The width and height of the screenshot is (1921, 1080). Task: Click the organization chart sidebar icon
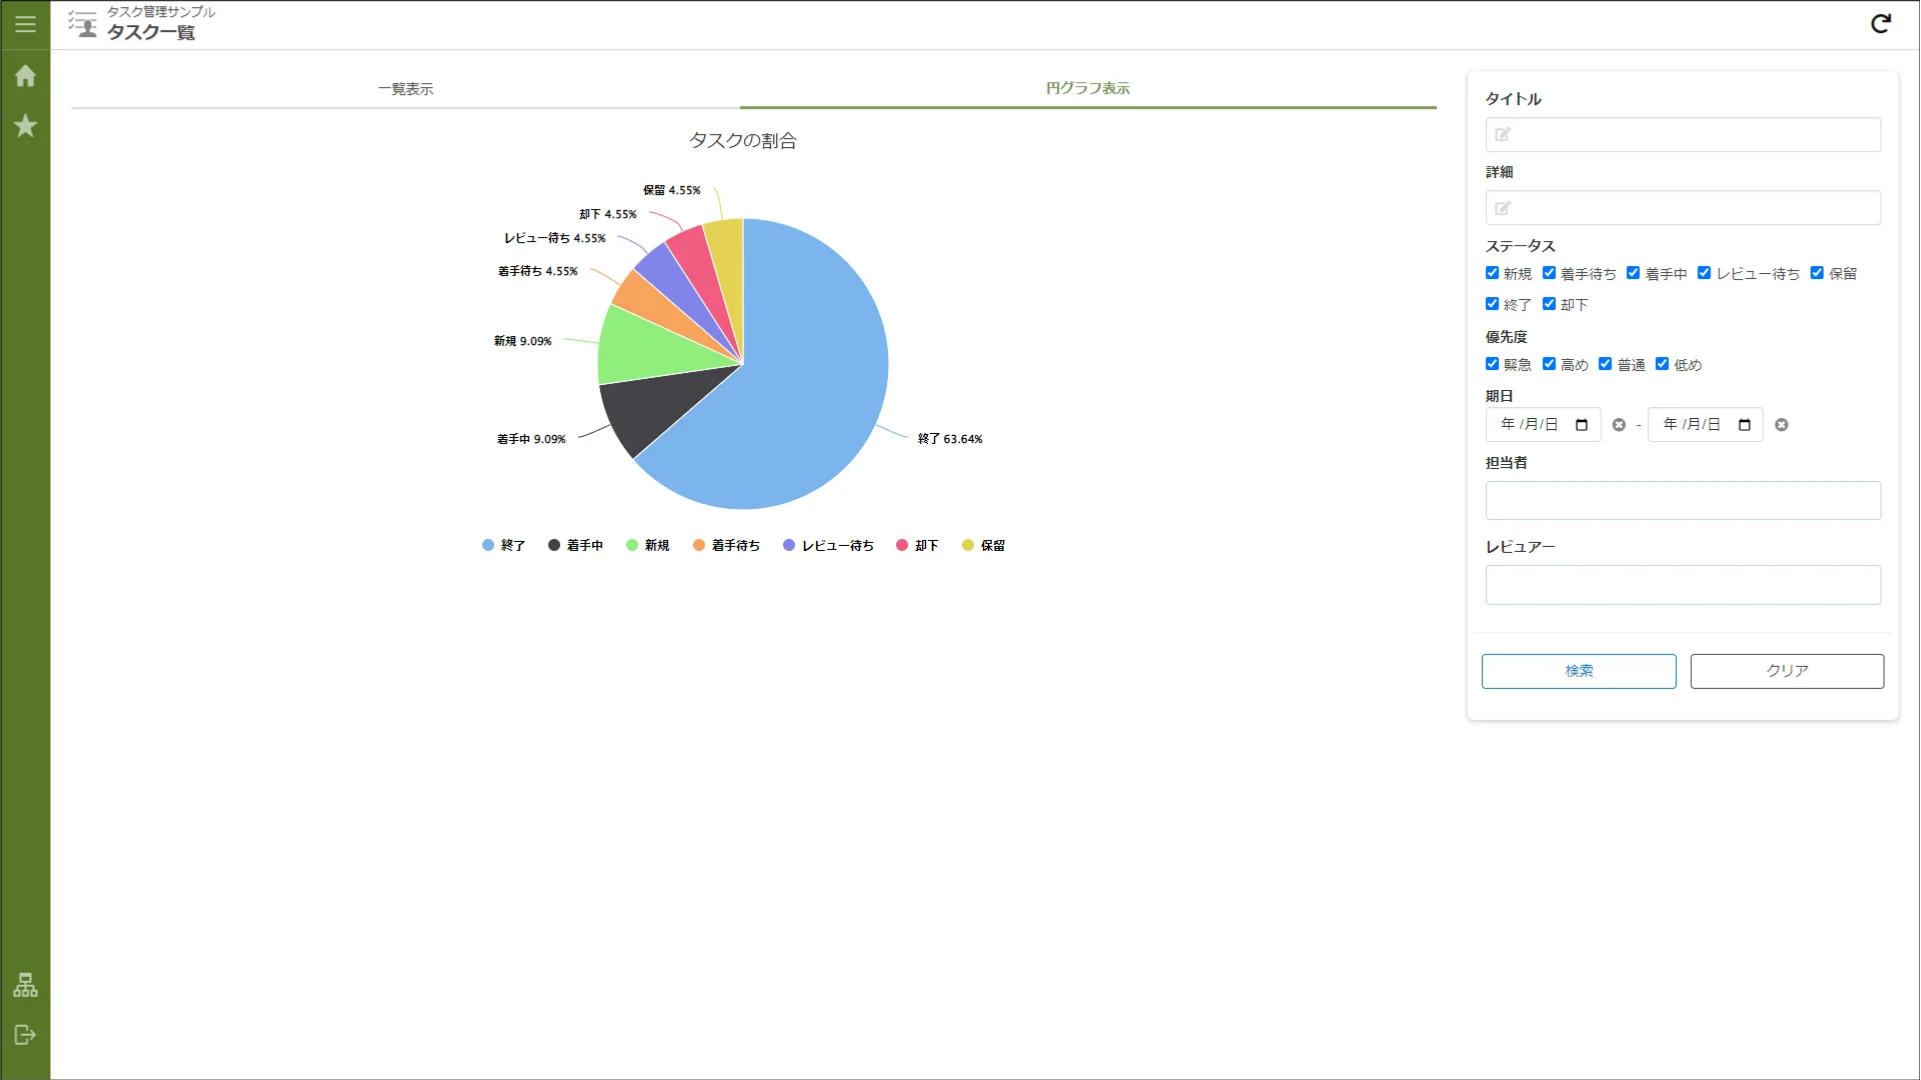25,985
